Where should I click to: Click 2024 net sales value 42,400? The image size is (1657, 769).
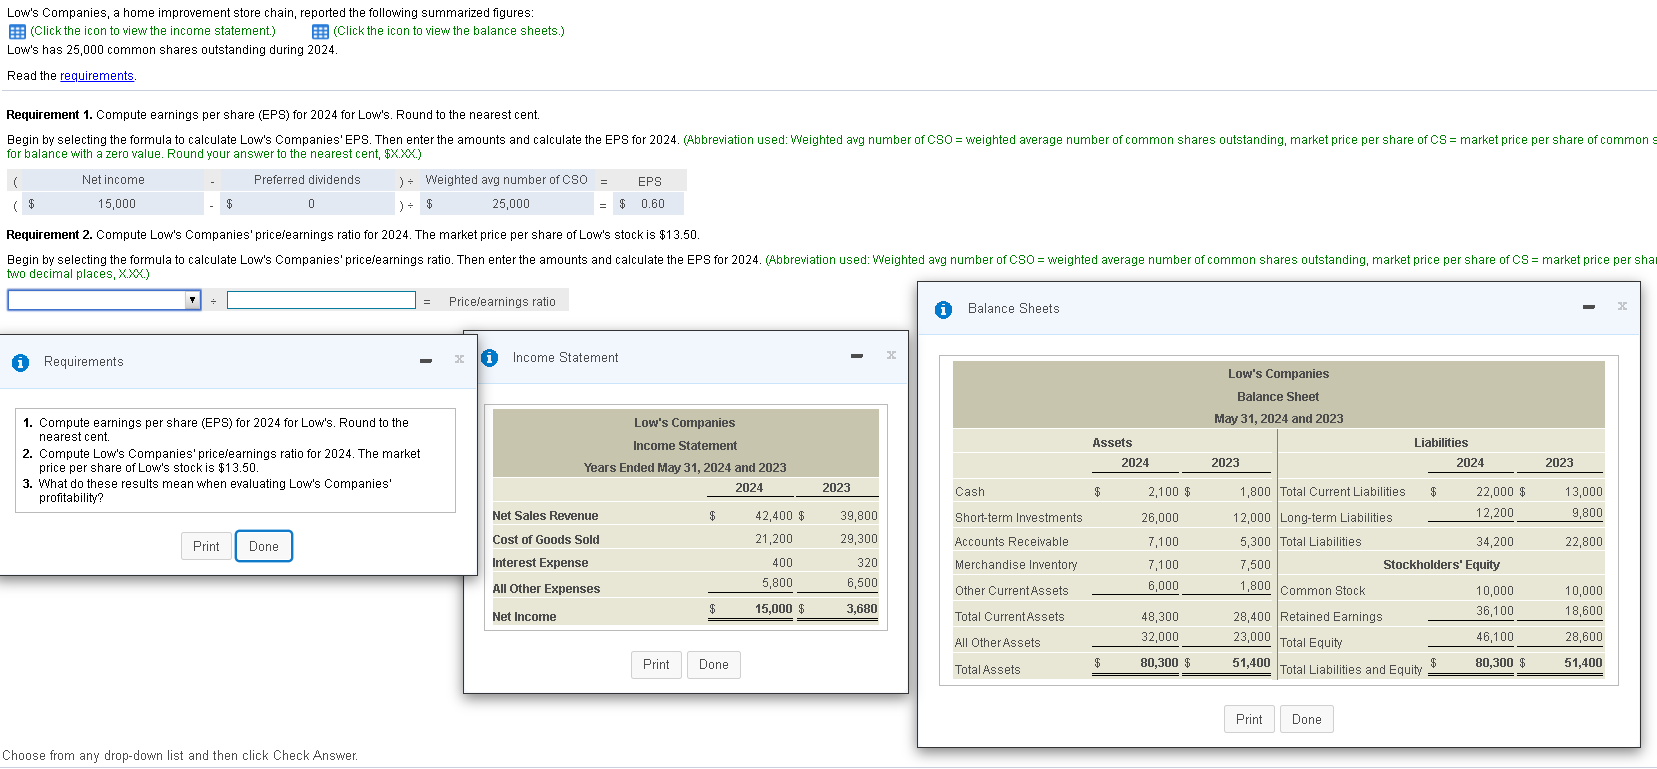point(773,516)
